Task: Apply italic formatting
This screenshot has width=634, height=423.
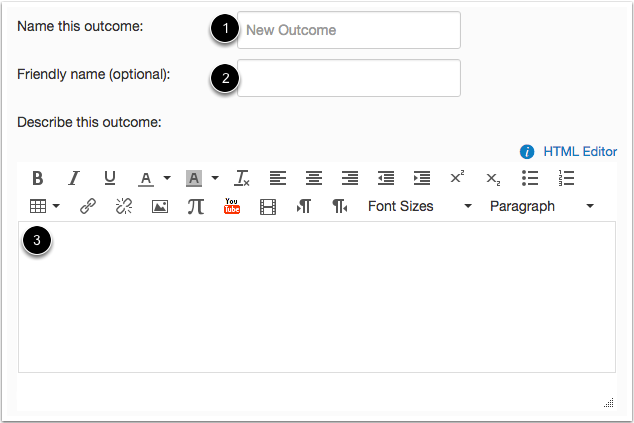Action: 74,178
